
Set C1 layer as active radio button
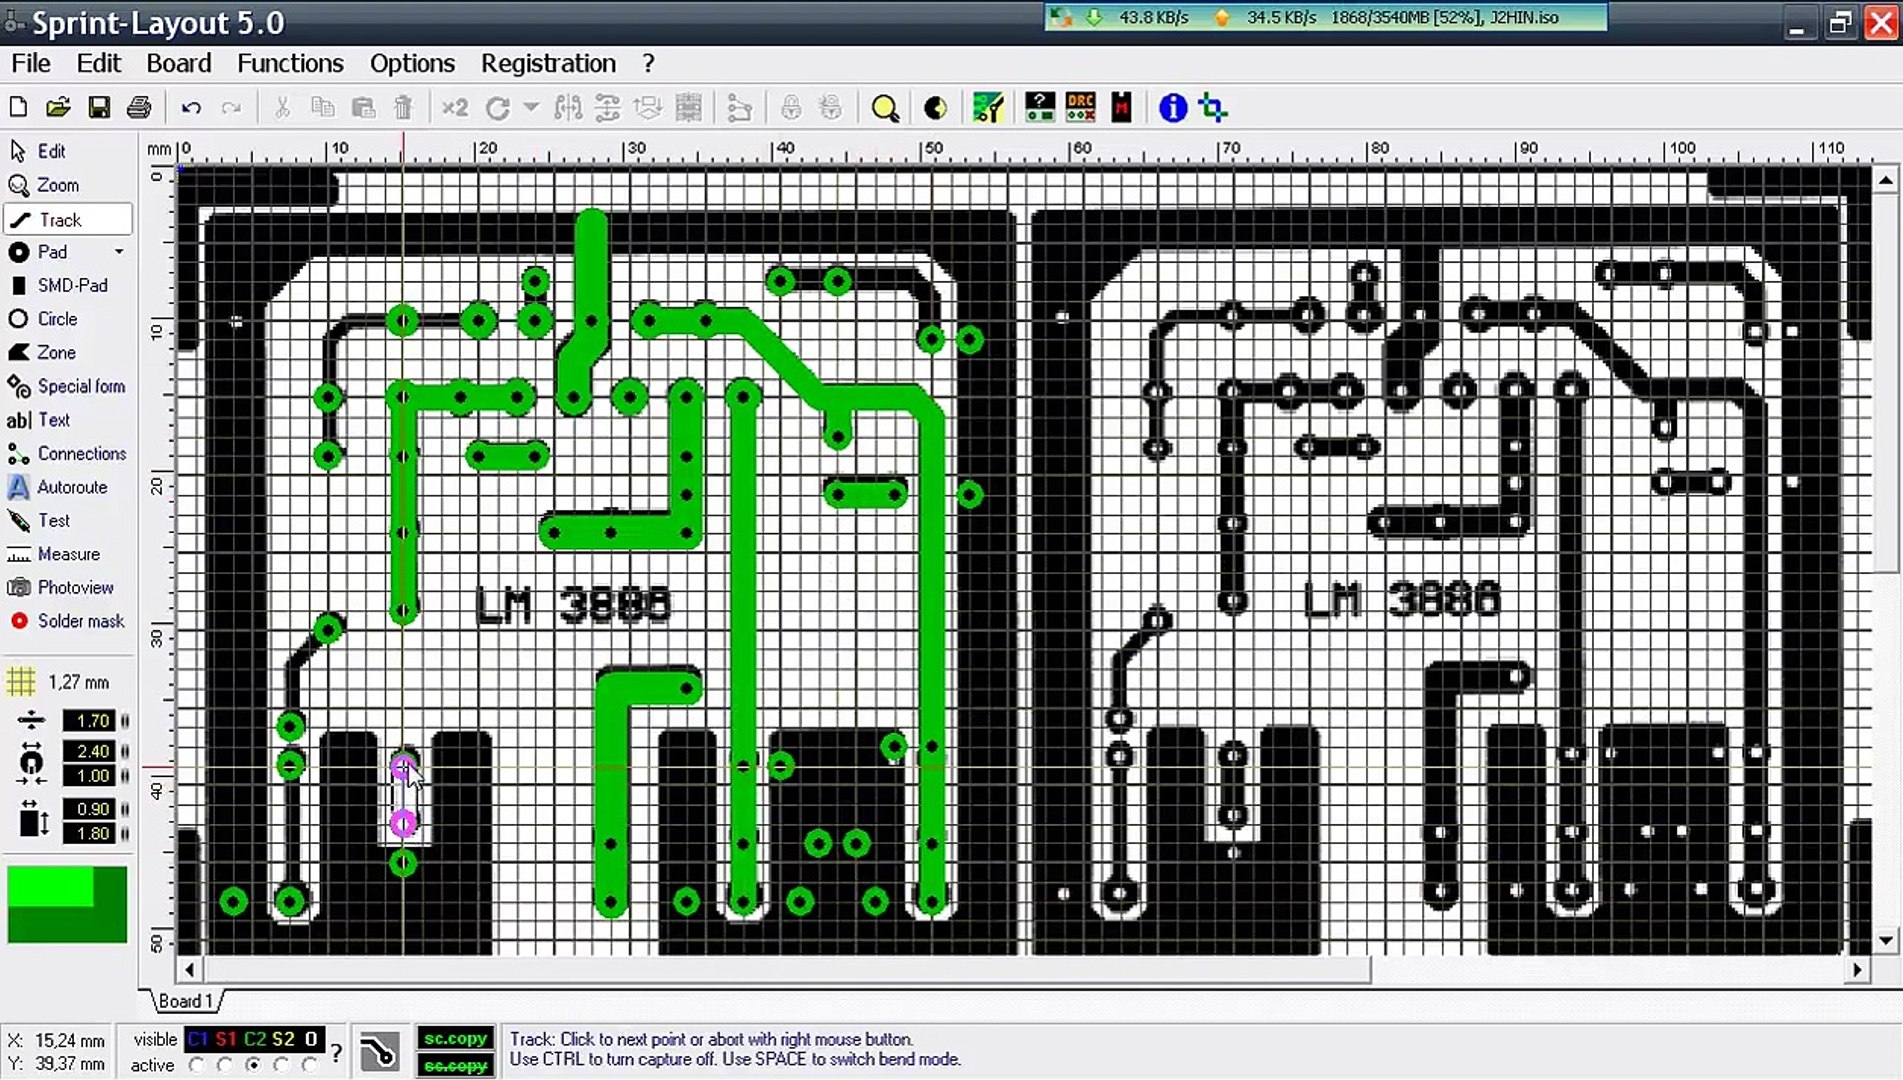tap(197, 1066)
